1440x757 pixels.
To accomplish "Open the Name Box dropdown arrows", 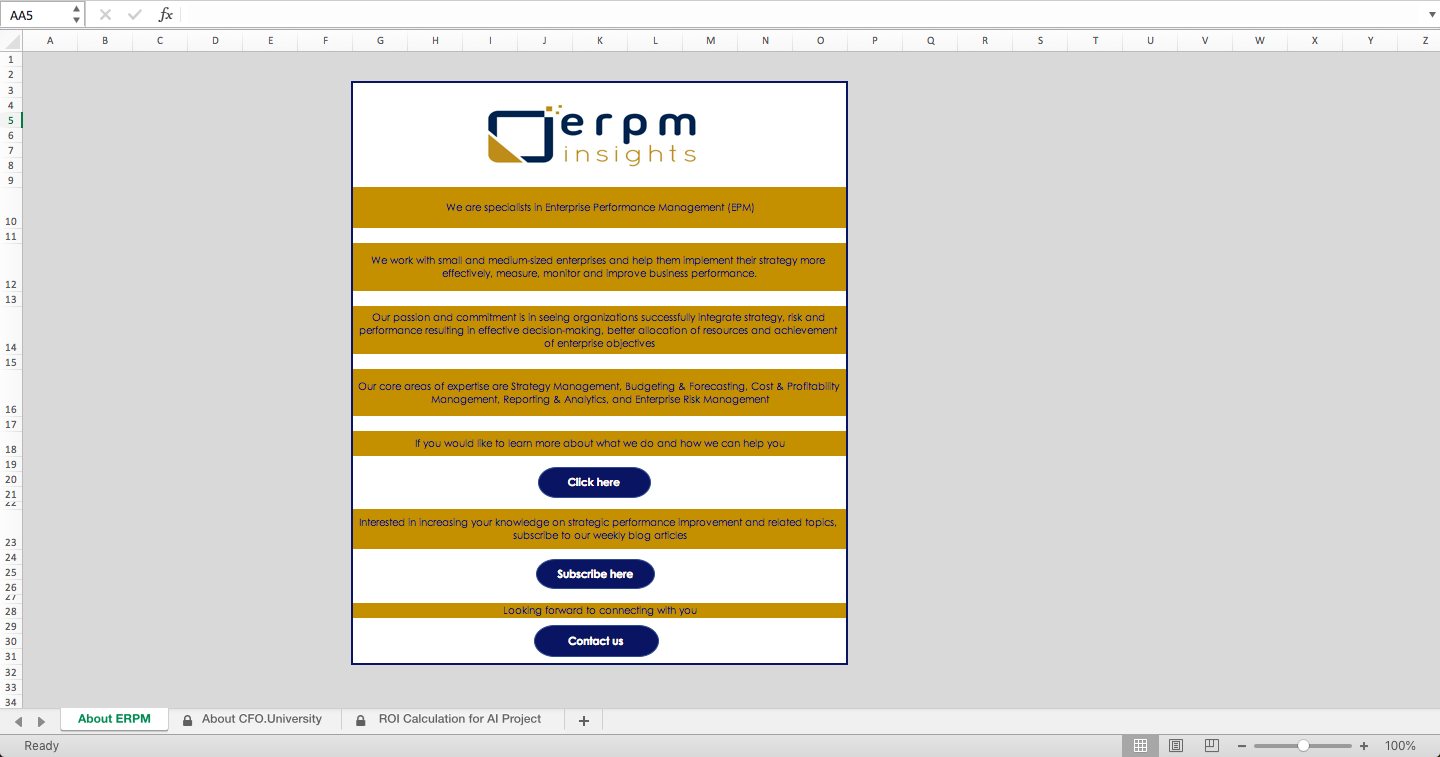I will point(77,15).
